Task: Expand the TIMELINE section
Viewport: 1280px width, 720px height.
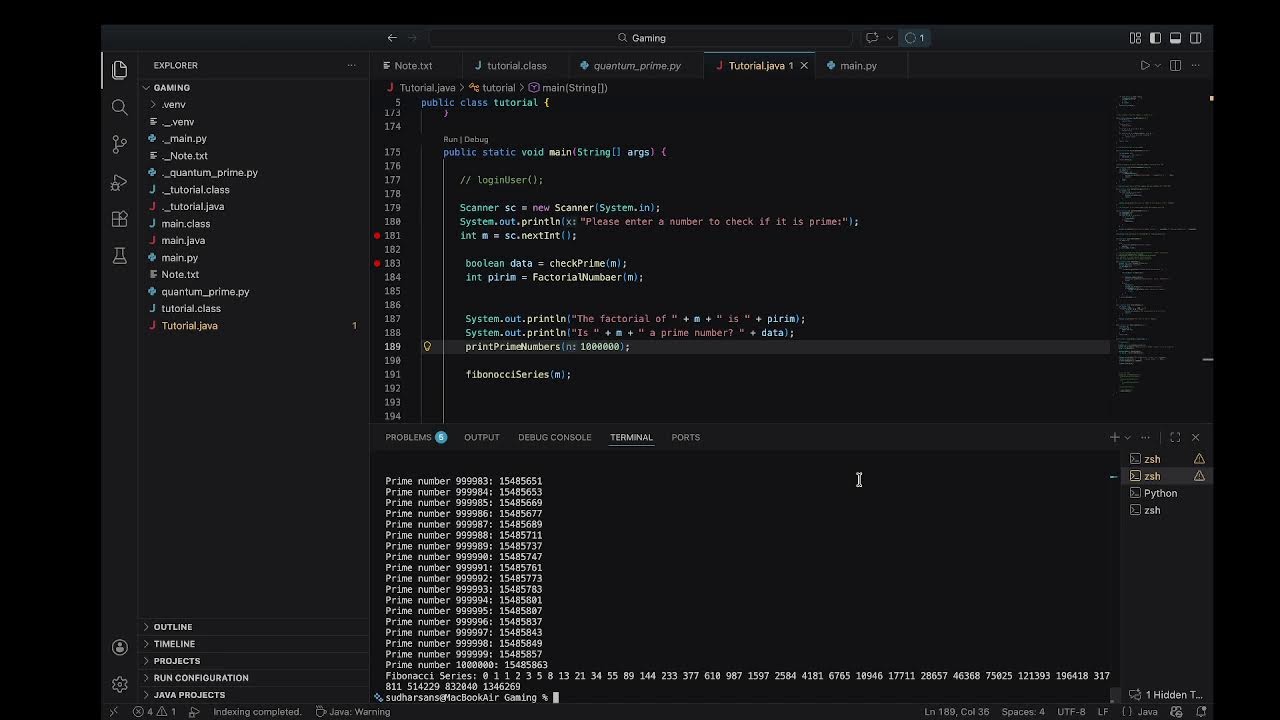Action: pos(255,644)
